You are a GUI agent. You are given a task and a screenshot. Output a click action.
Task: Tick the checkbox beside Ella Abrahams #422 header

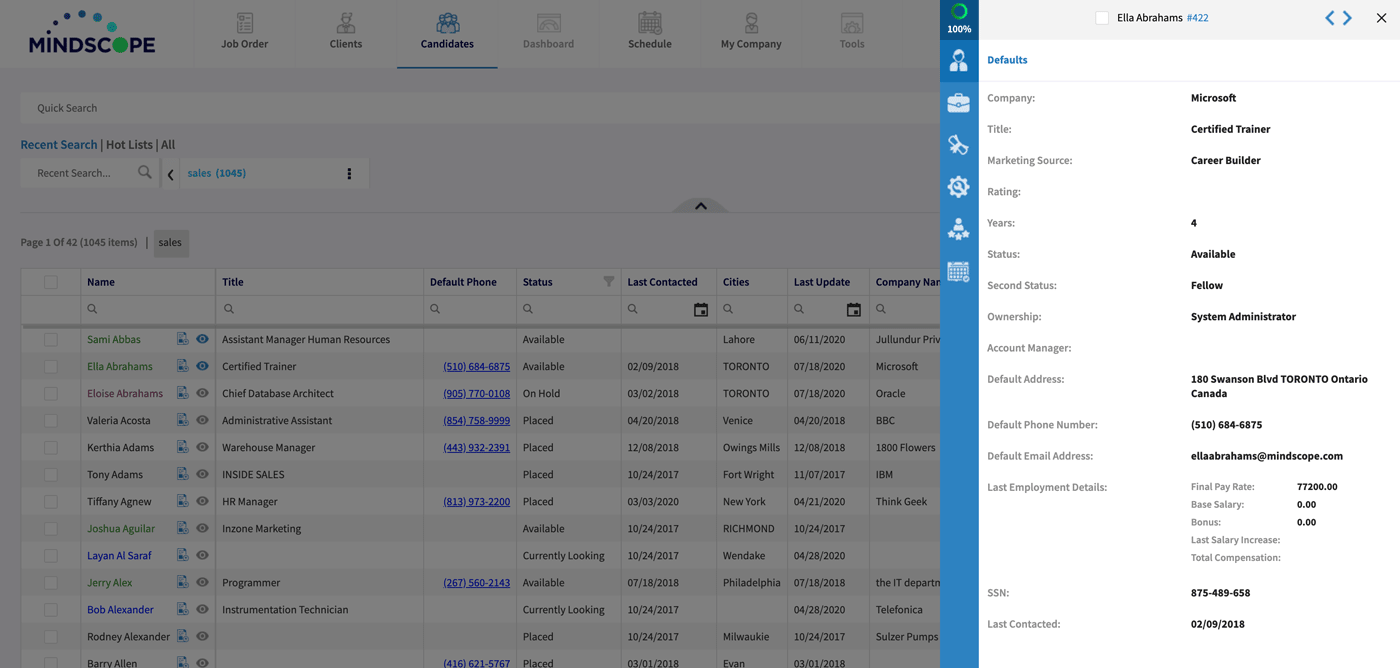[1103, 17]
